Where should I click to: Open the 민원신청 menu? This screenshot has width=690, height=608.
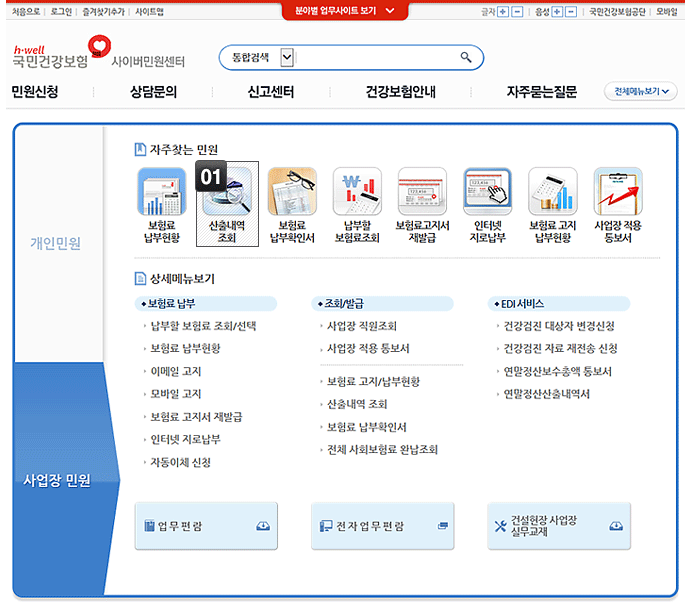[35, 92]
